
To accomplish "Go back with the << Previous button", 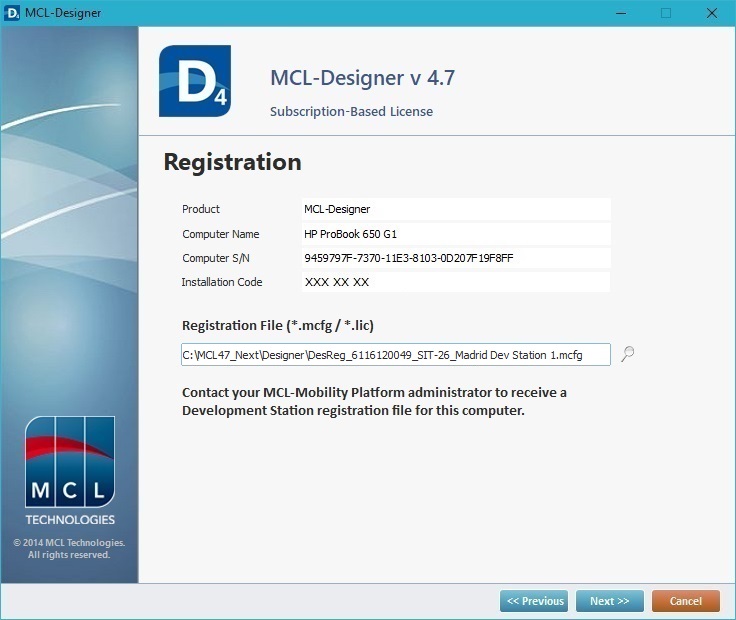I will (x=534, y=601).
